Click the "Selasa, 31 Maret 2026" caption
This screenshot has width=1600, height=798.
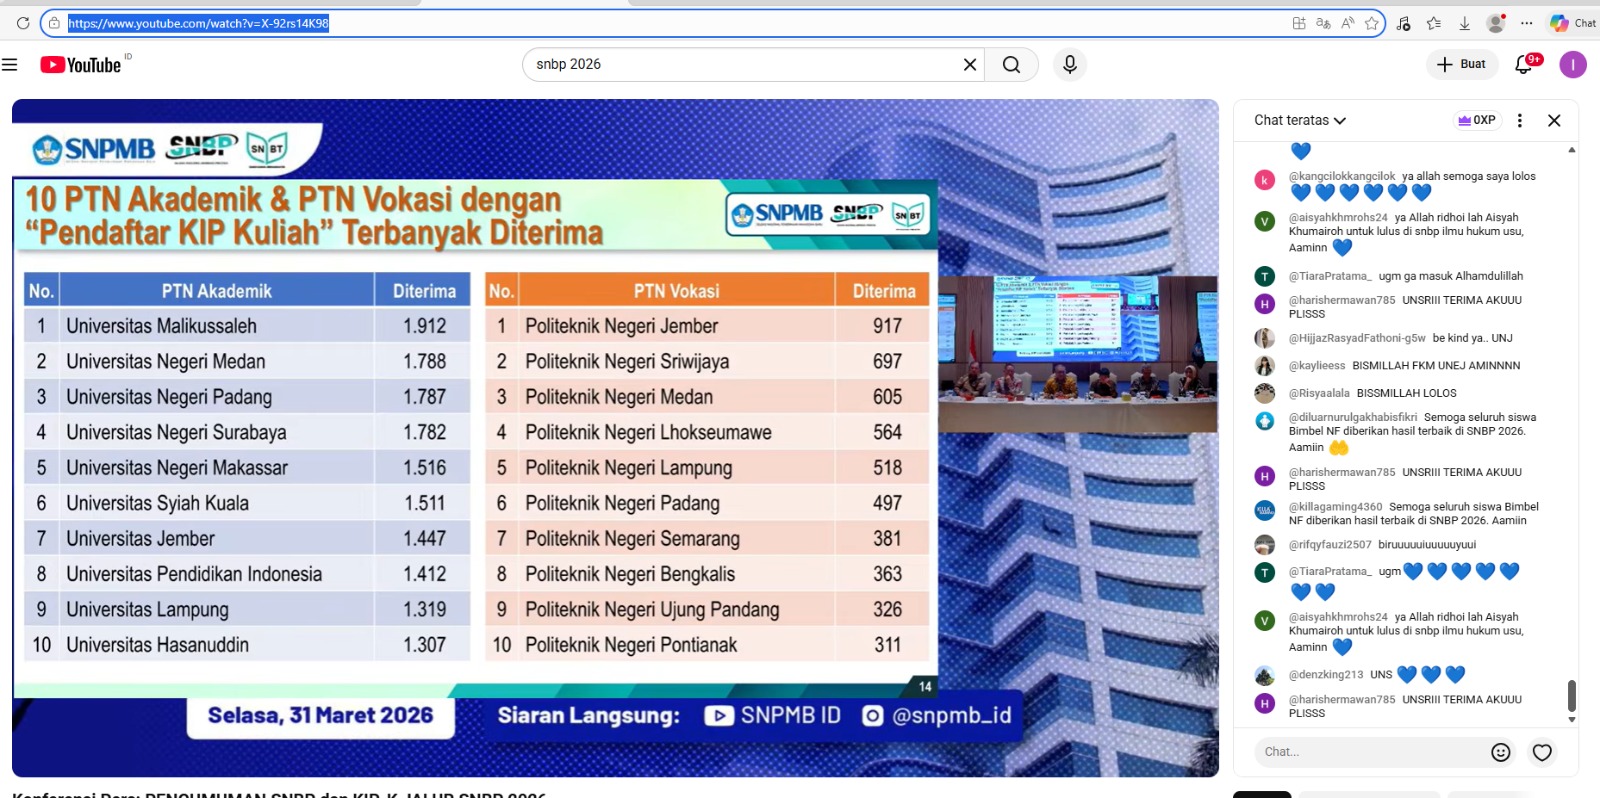(x=320, y=715)
